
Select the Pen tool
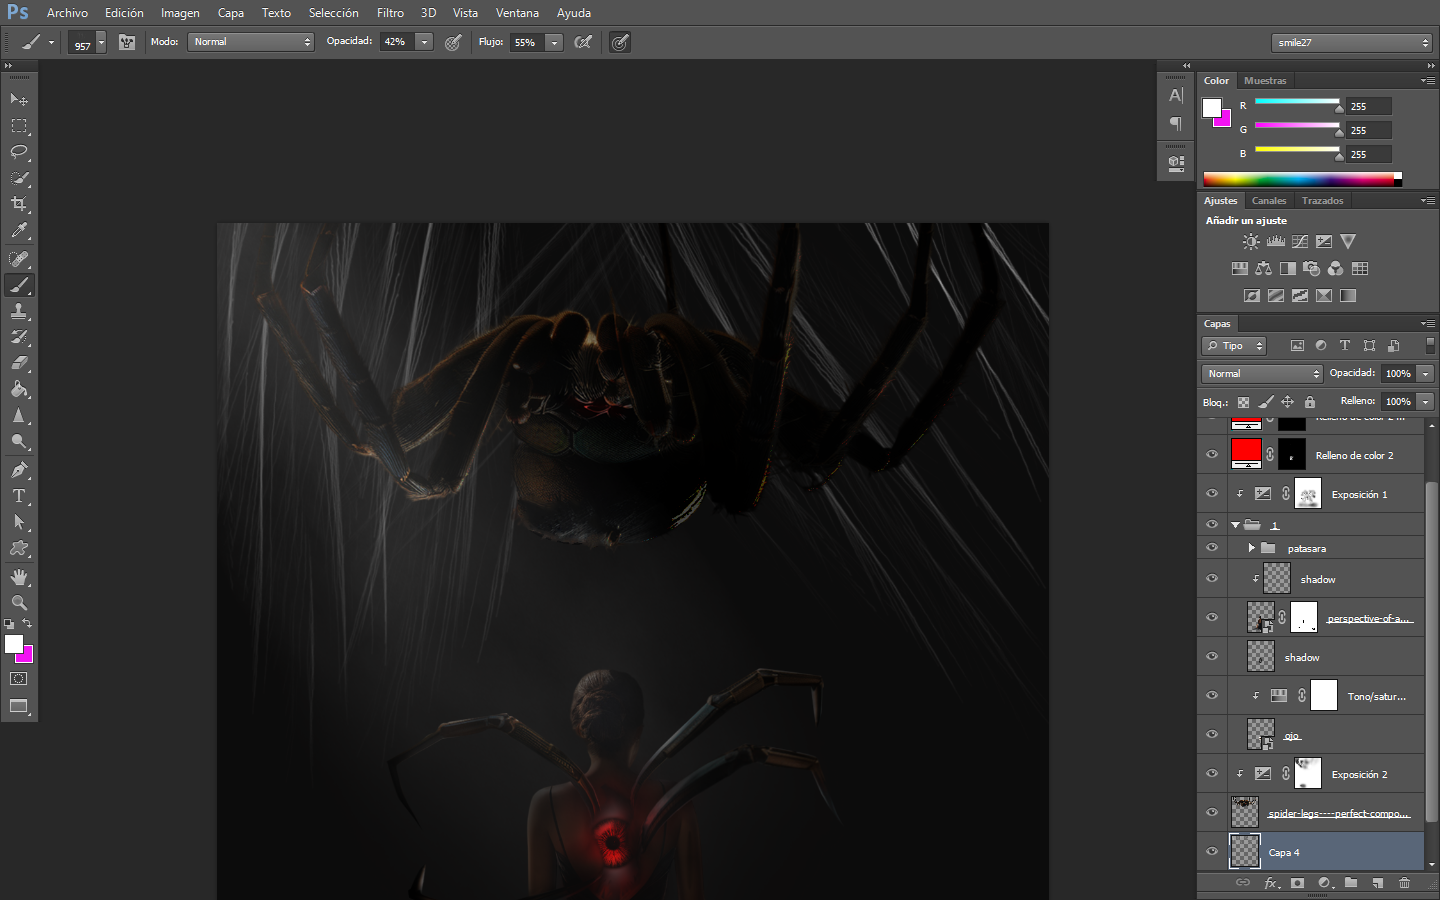point(19,470)
